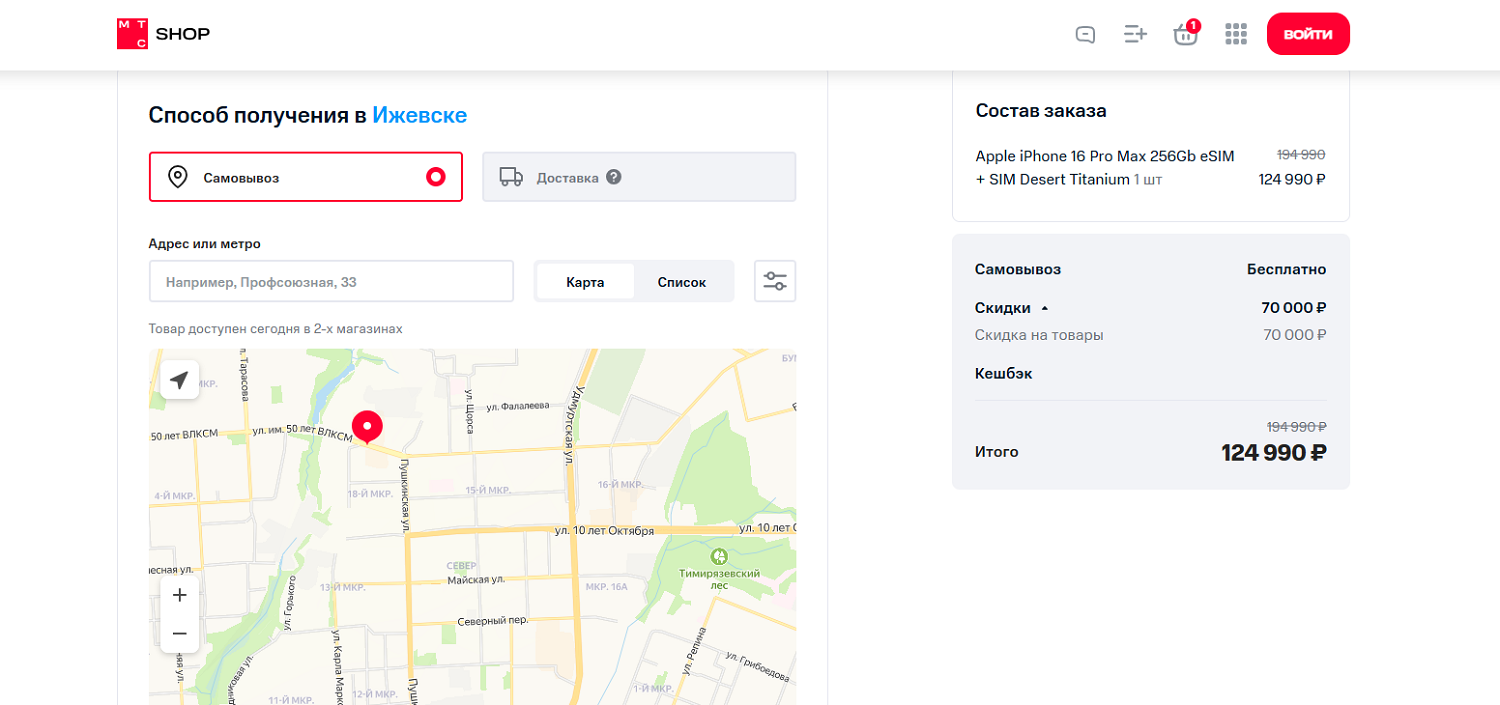The image size is (1500, 705).
Task: Click the Самовывоз Бесплатно summary row
Action: point(1151,269)
